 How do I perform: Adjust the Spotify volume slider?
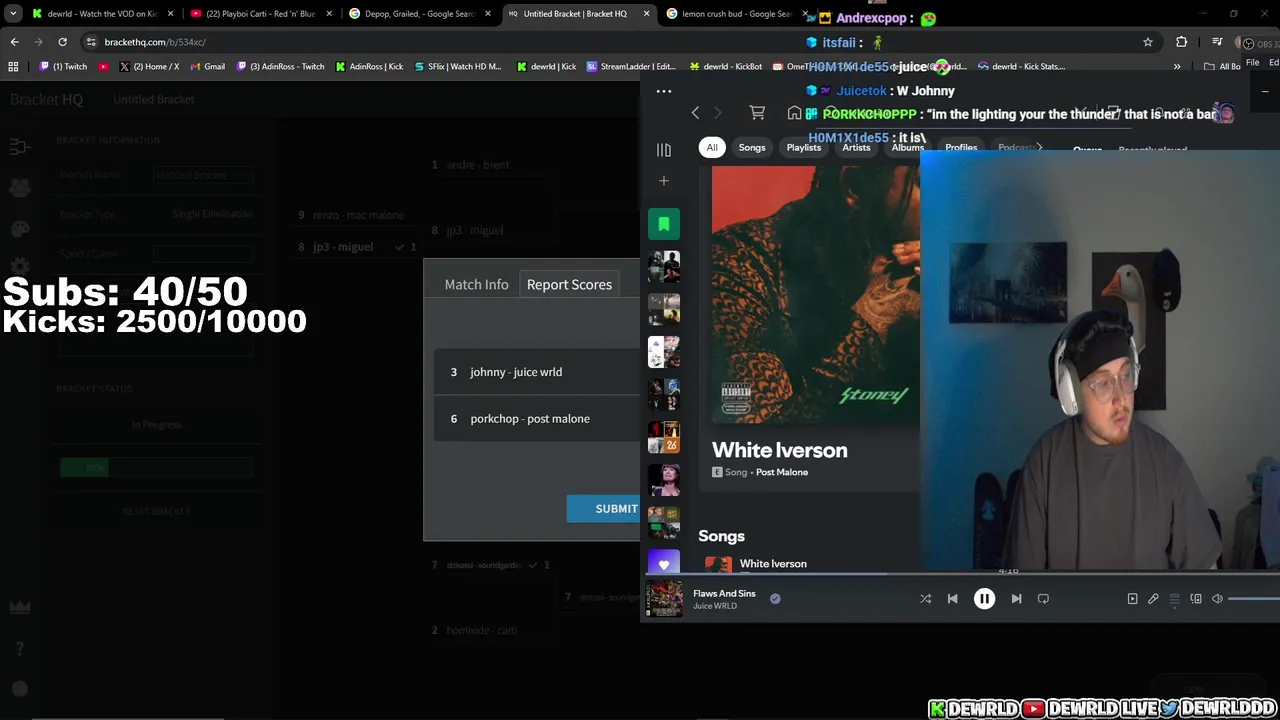pos(1254,598)
